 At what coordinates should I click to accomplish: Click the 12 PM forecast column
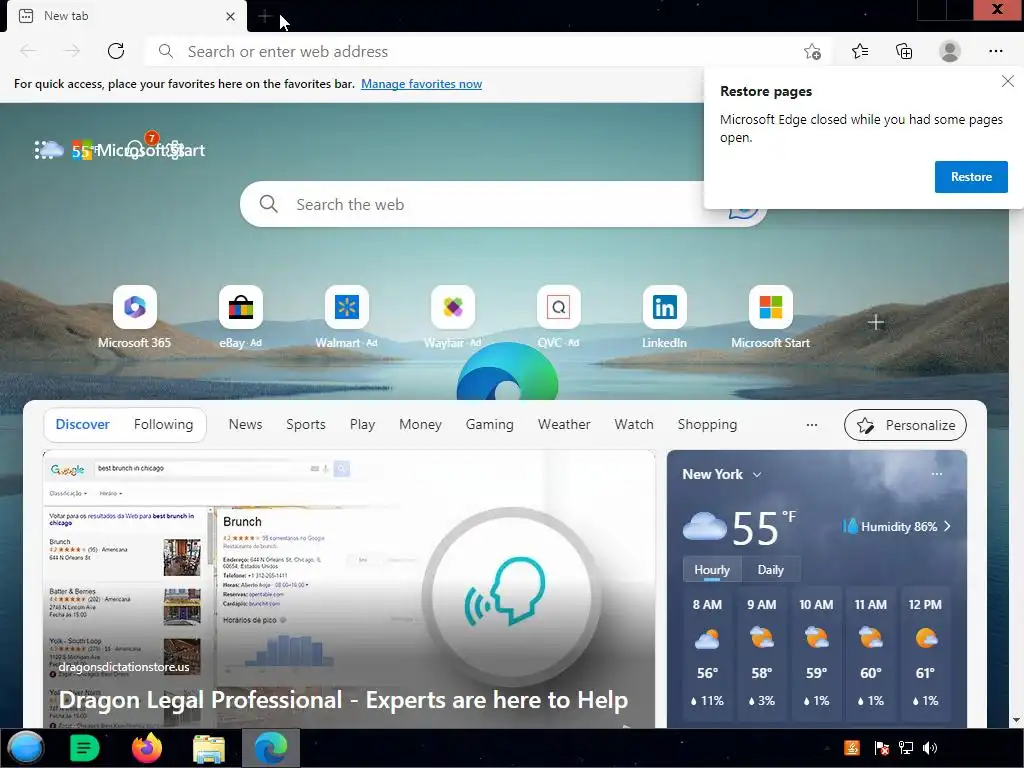pos(925,652)
